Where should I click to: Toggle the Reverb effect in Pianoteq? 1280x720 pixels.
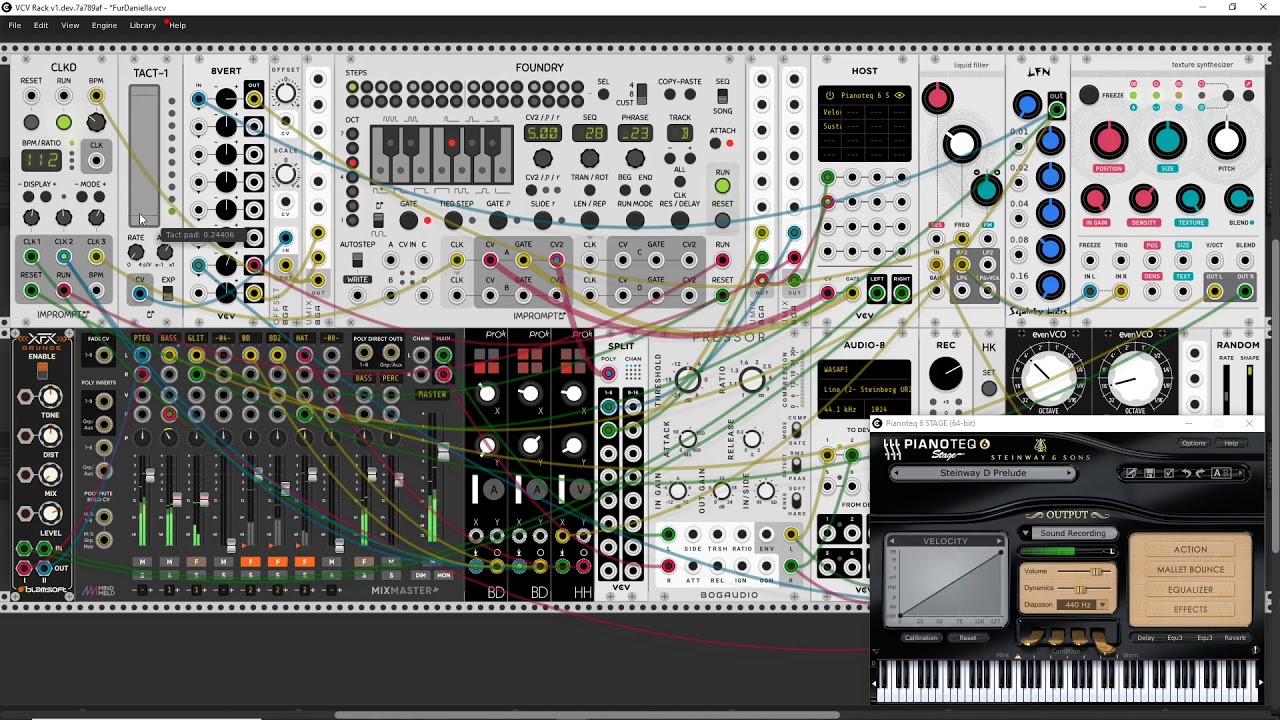coord(1235,638)
